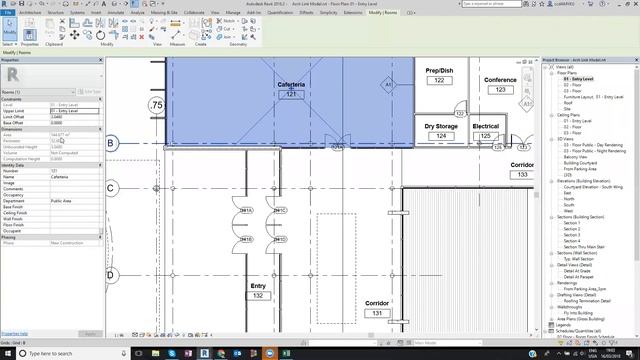Collapse the 3D Views node in Project Browser
640x360 pixels.
(x=552, y=139)
